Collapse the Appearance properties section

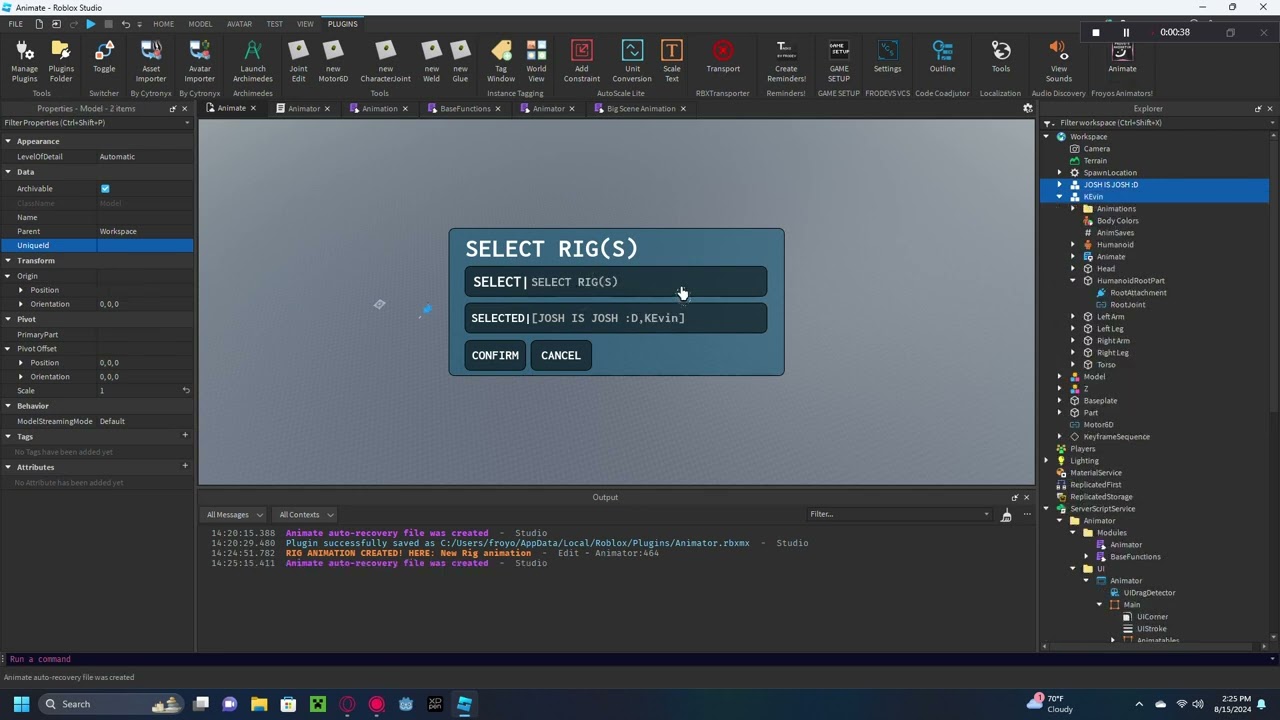[x=8, y=141]
